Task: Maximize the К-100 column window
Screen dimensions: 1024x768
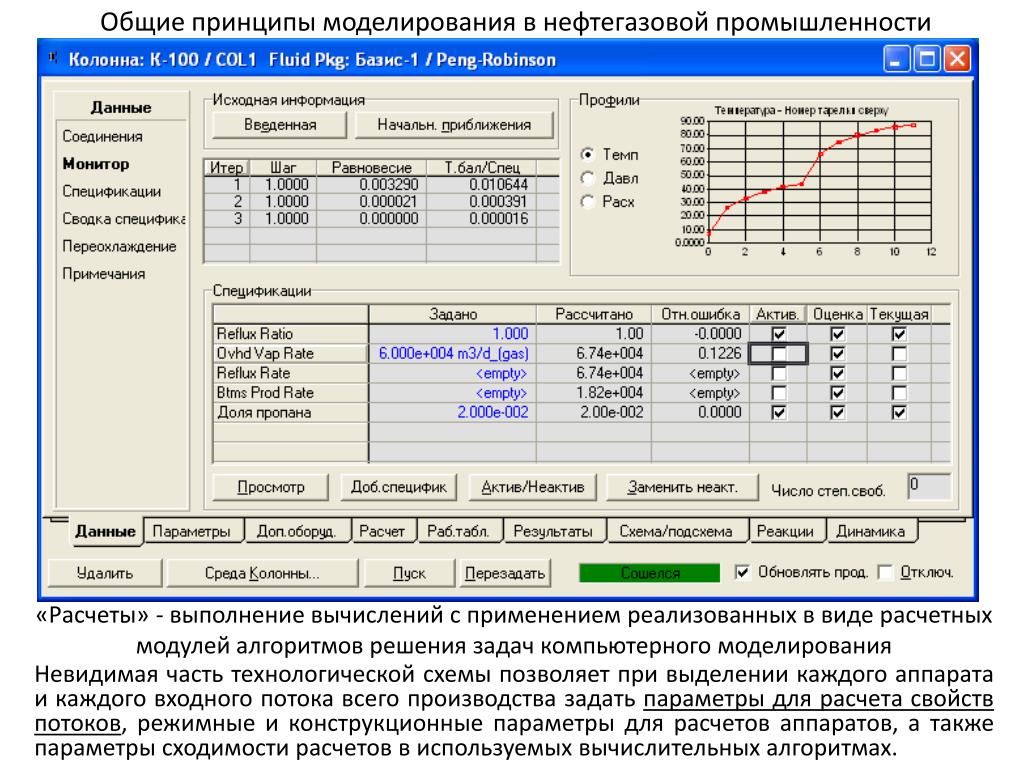Action: 927,59
